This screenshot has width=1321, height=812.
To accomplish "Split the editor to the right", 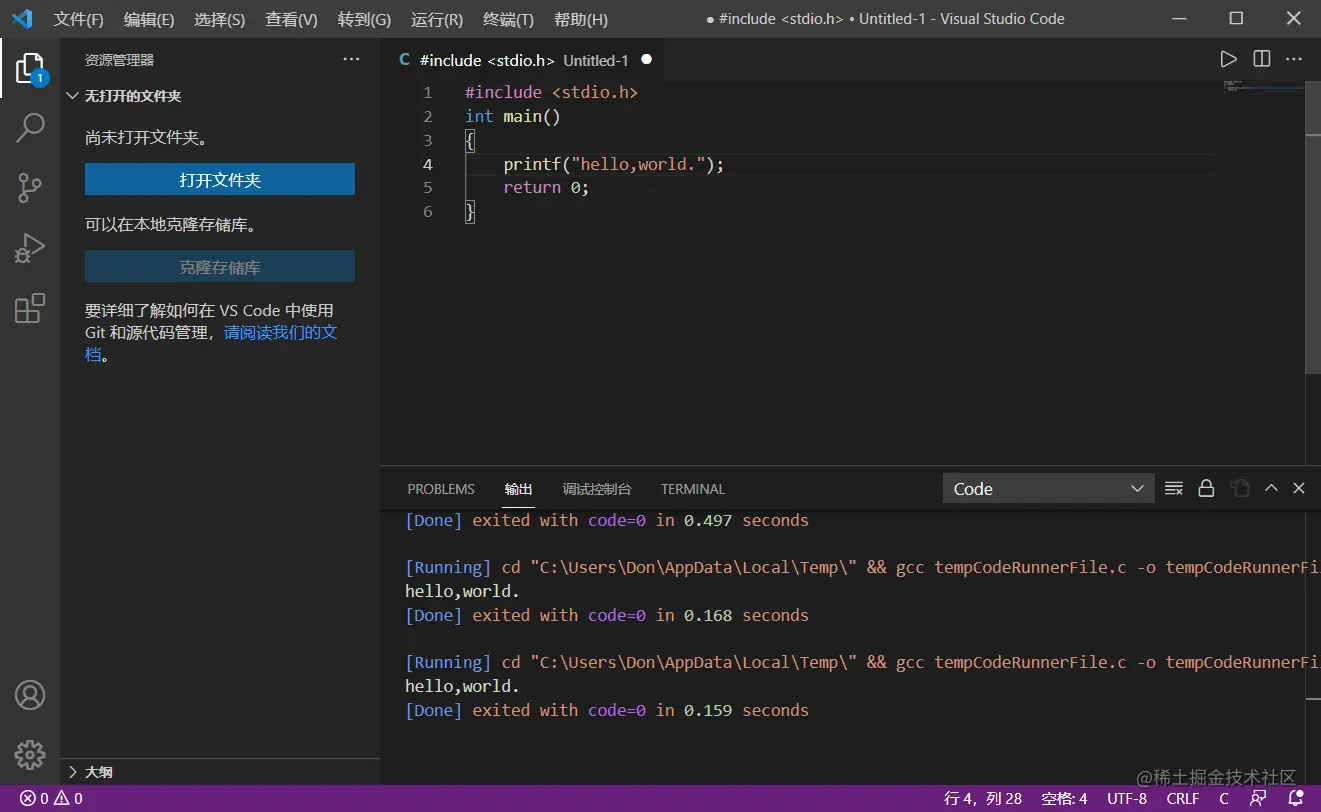I will 1262,60.
